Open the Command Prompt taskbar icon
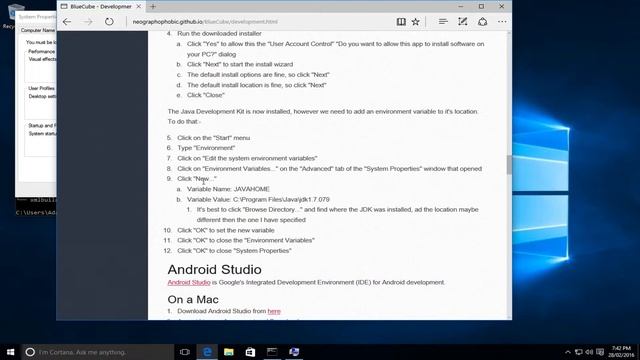Screen dimensions: 640x360 point(272,352)
